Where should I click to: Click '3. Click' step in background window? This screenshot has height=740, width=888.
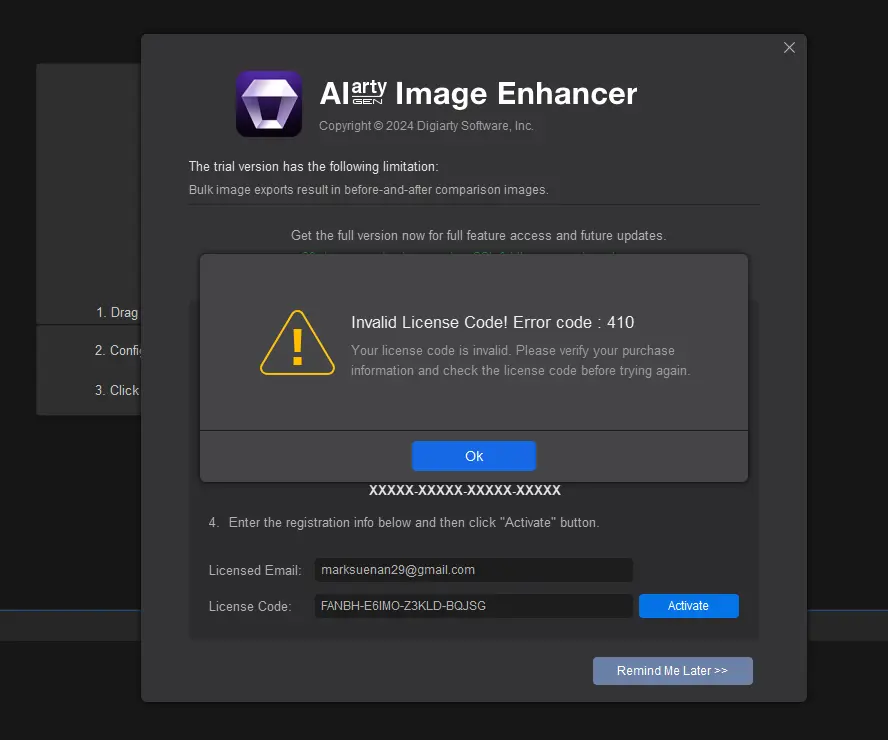point(117,390)
